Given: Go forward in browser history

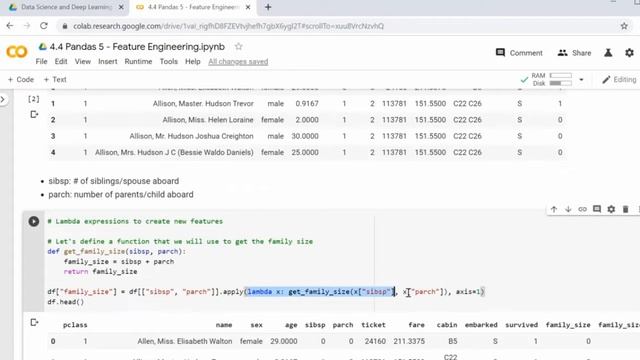Looking at the screenshot, I should (27, 26).
